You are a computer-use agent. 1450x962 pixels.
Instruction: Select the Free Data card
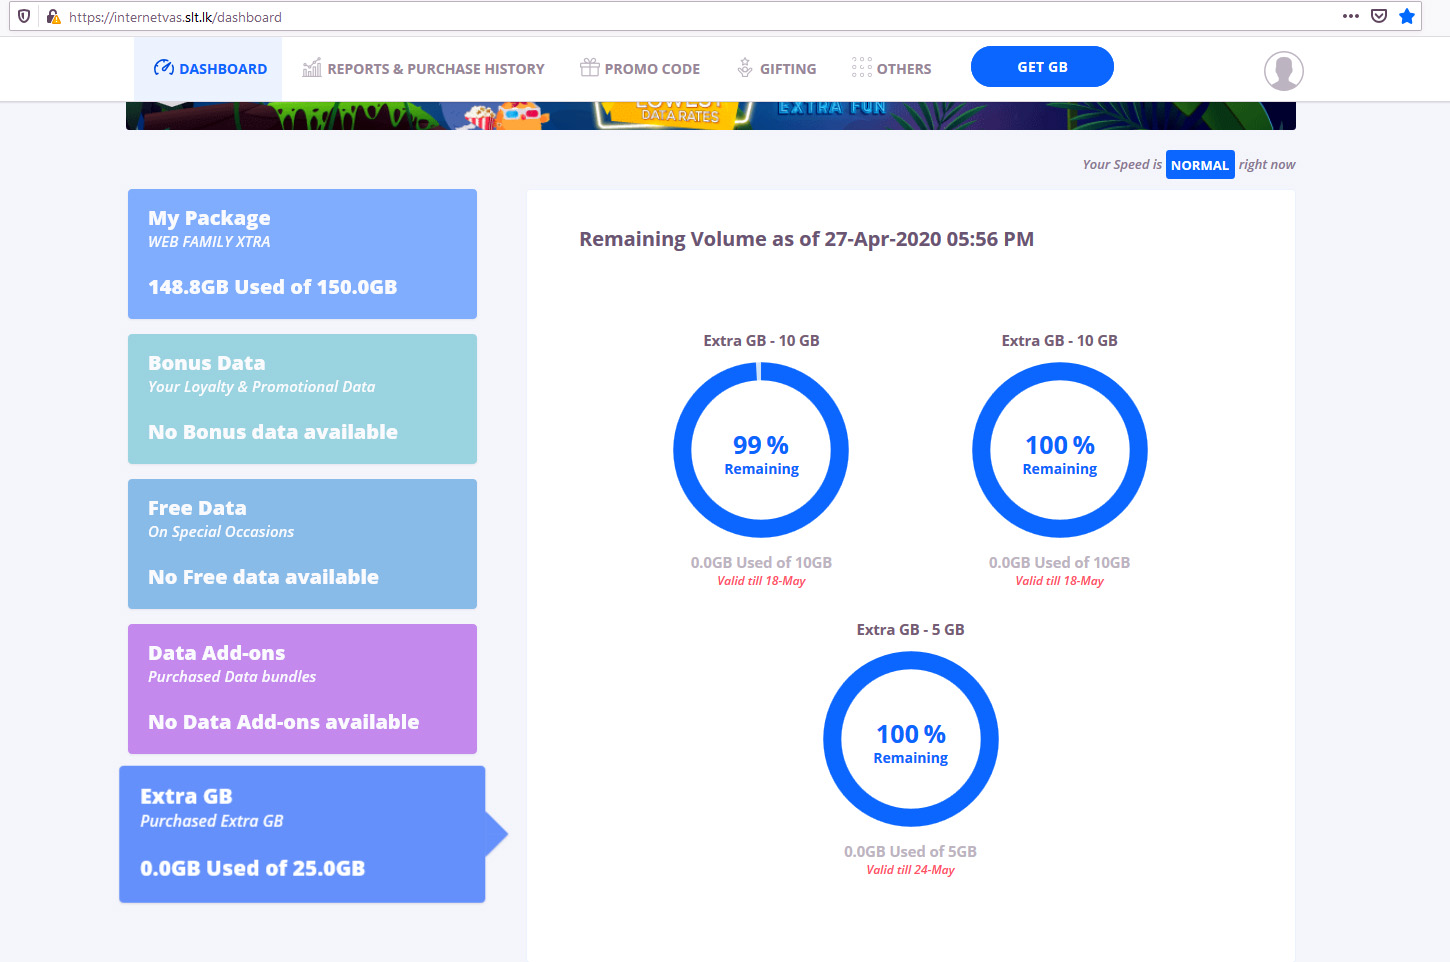[302, 544]
